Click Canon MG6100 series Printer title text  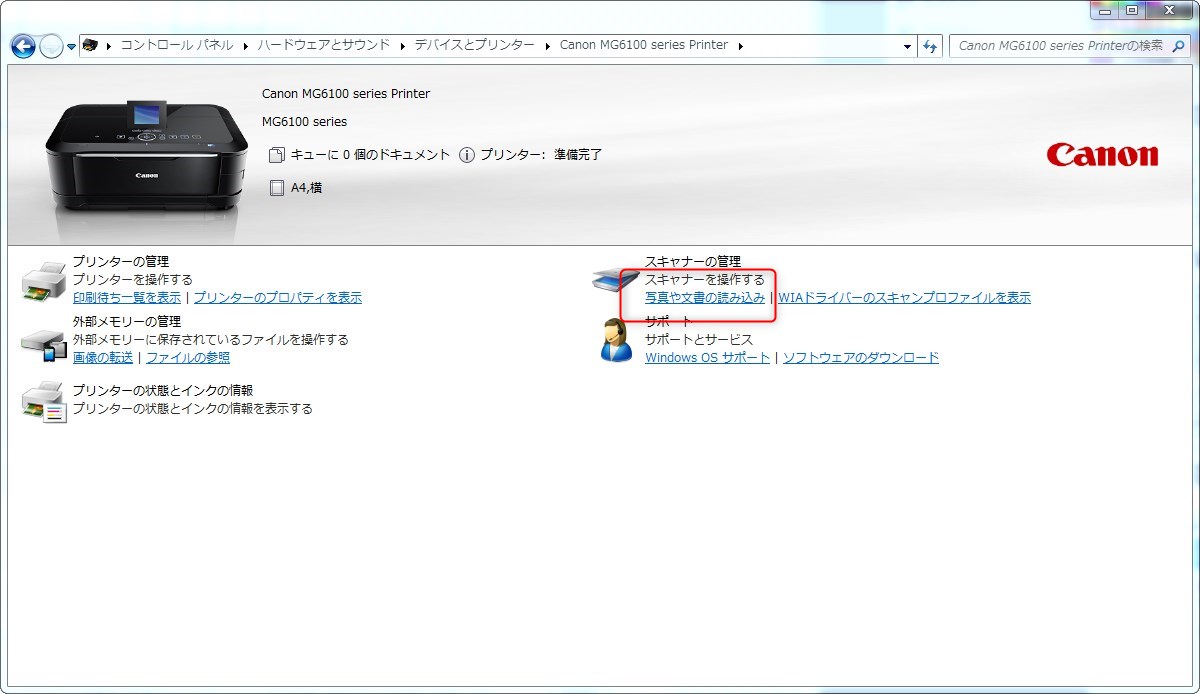(x=346, y=94)
